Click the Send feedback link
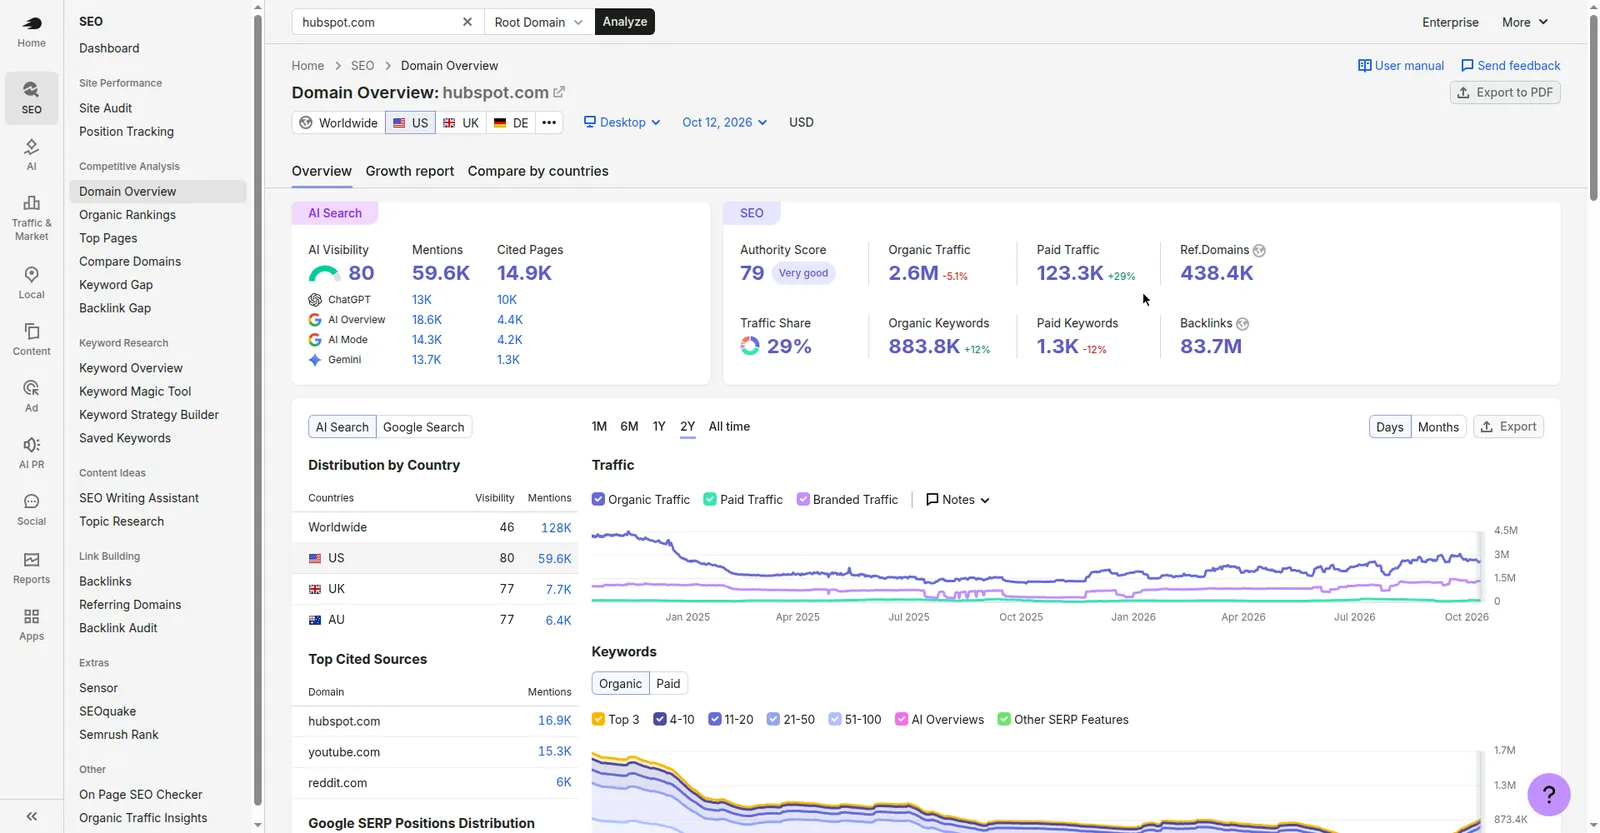The width and height of the screenshot is (1600, 833). [1511, 66]
